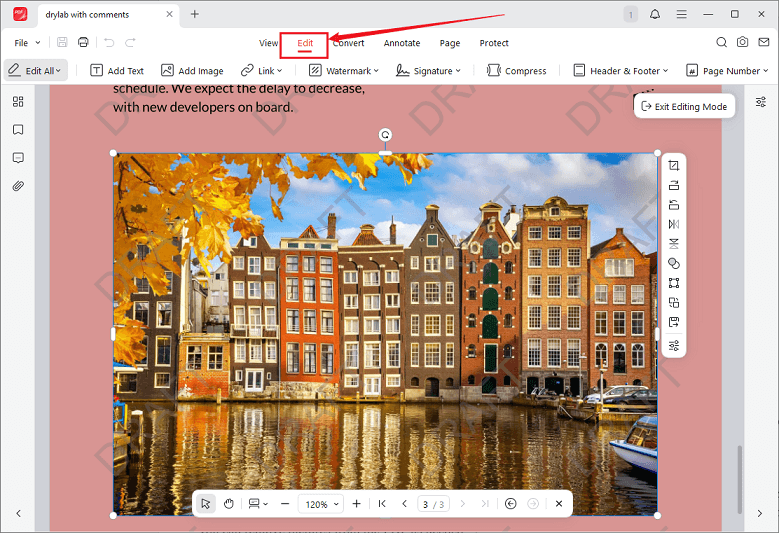This screenshot has width=779, height=533.
Task: Click the Compress button
Action: 517,71
